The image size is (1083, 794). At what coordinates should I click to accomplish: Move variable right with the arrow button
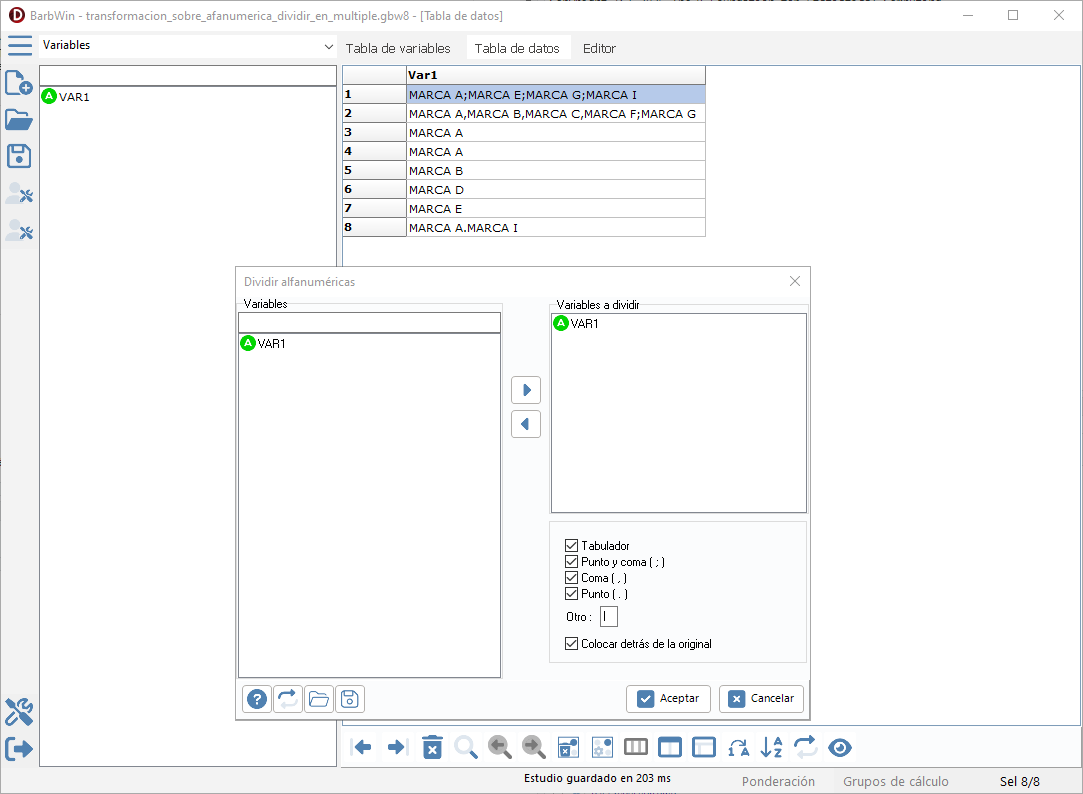525,389
